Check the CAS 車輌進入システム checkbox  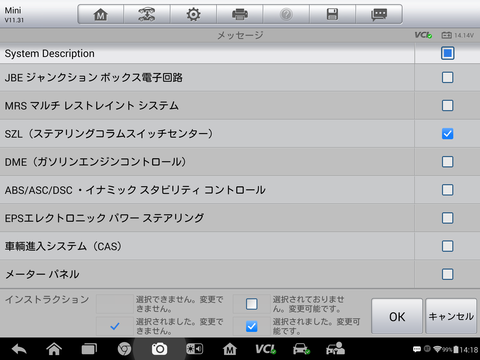point(447,246)
